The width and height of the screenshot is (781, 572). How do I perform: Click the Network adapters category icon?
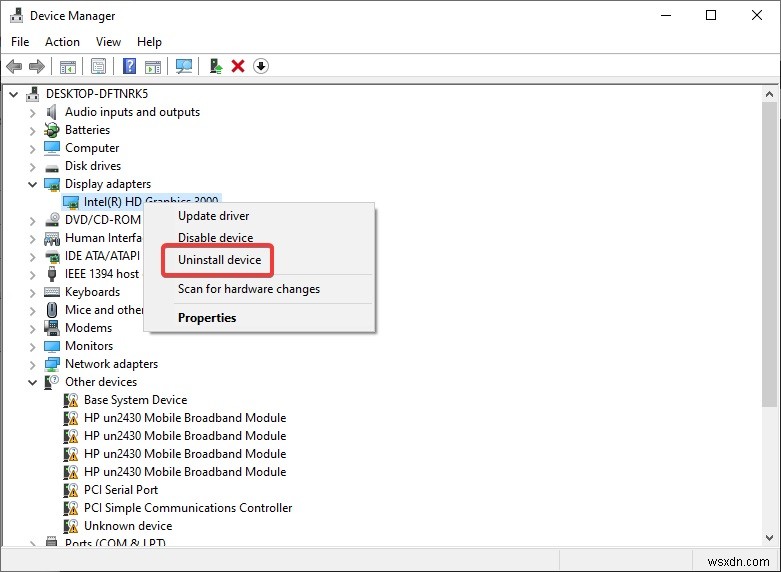click(52, 364)
